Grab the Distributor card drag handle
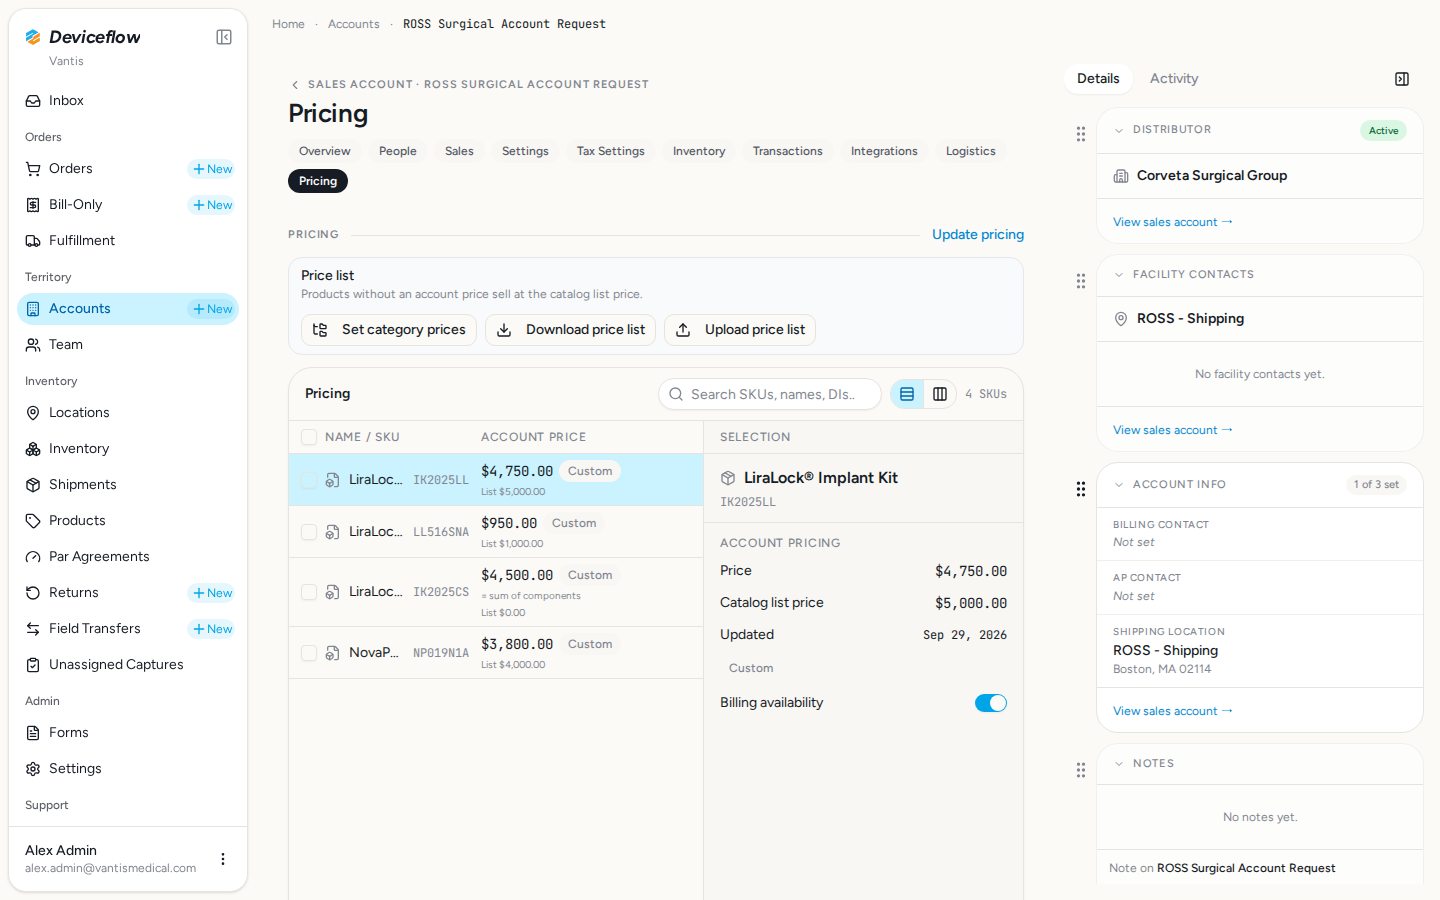This screenshot has width=1440, height=900. (1081, 133)
